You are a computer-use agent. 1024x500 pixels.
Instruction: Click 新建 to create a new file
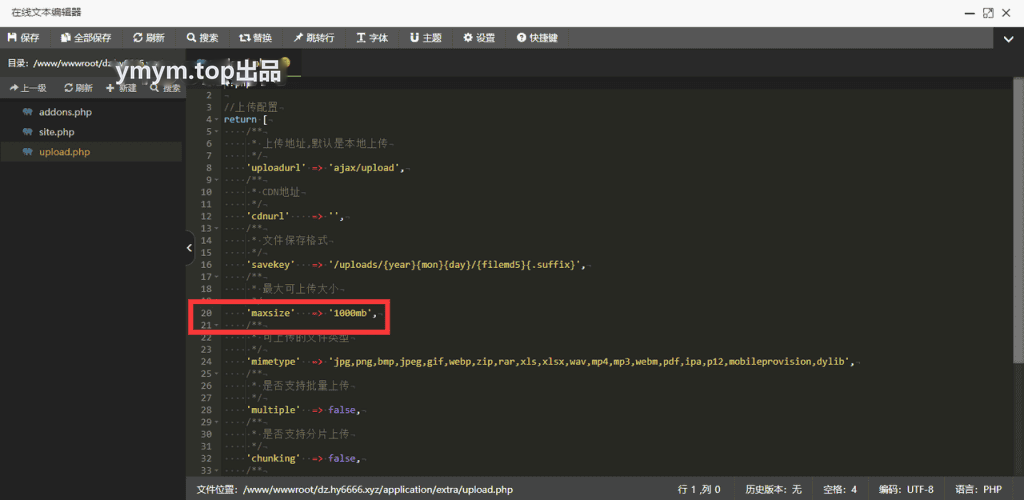(x=121, y=88)
